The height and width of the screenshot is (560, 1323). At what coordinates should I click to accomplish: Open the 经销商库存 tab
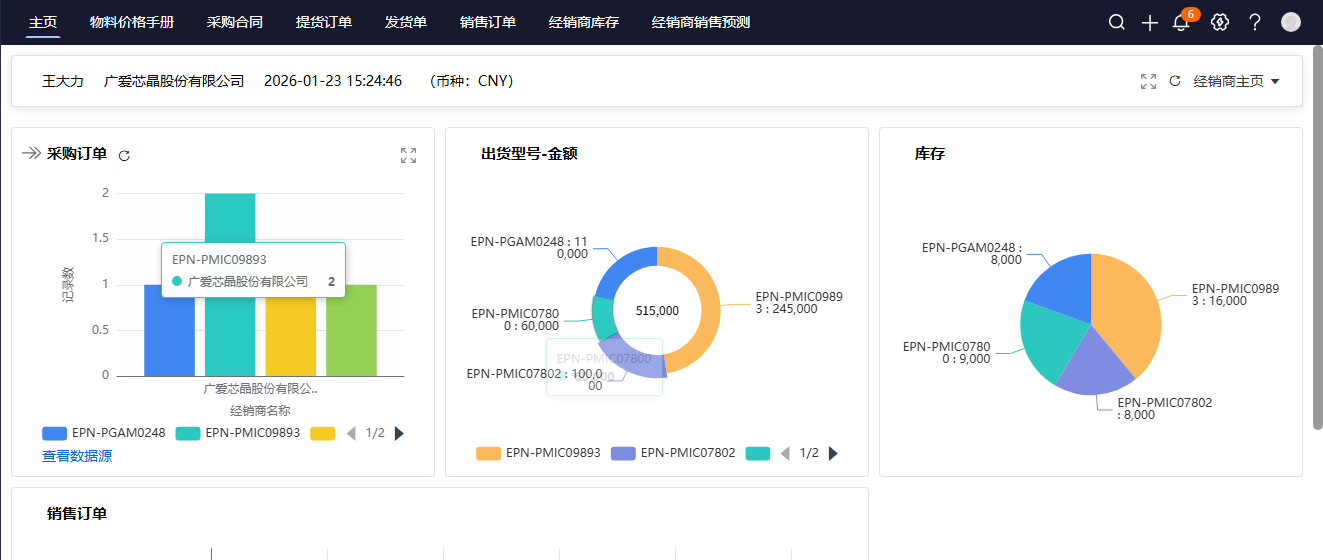click(584, 22)
